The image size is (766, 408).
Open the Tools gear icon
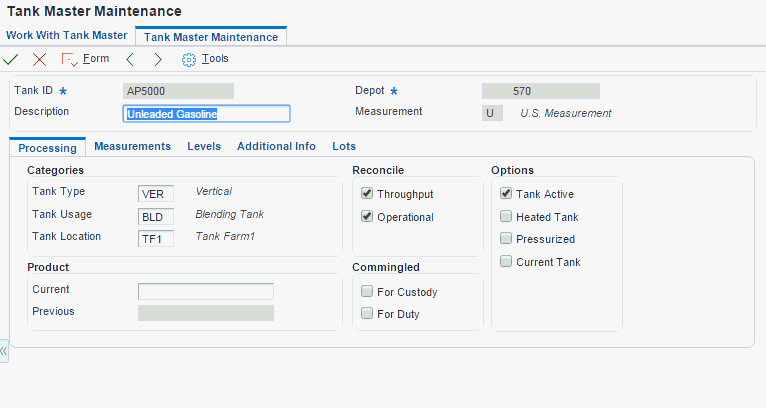(189, 60)
